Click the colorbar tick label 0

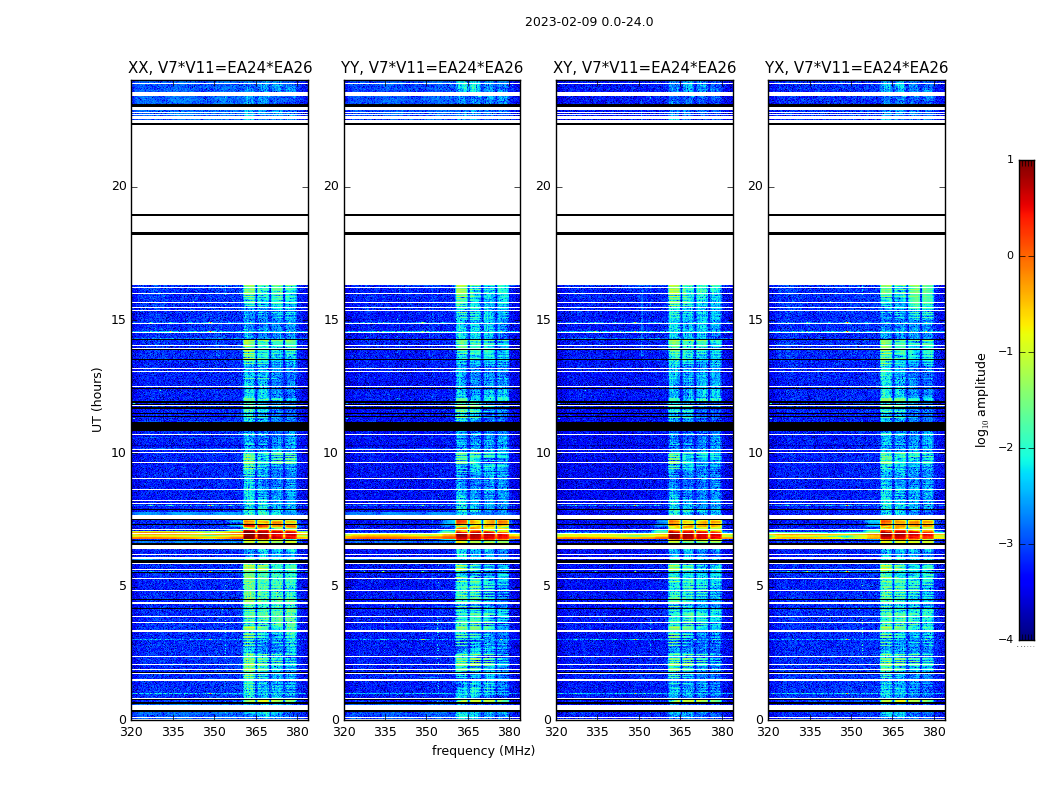pyautogui.click(x=1010, y=256)
